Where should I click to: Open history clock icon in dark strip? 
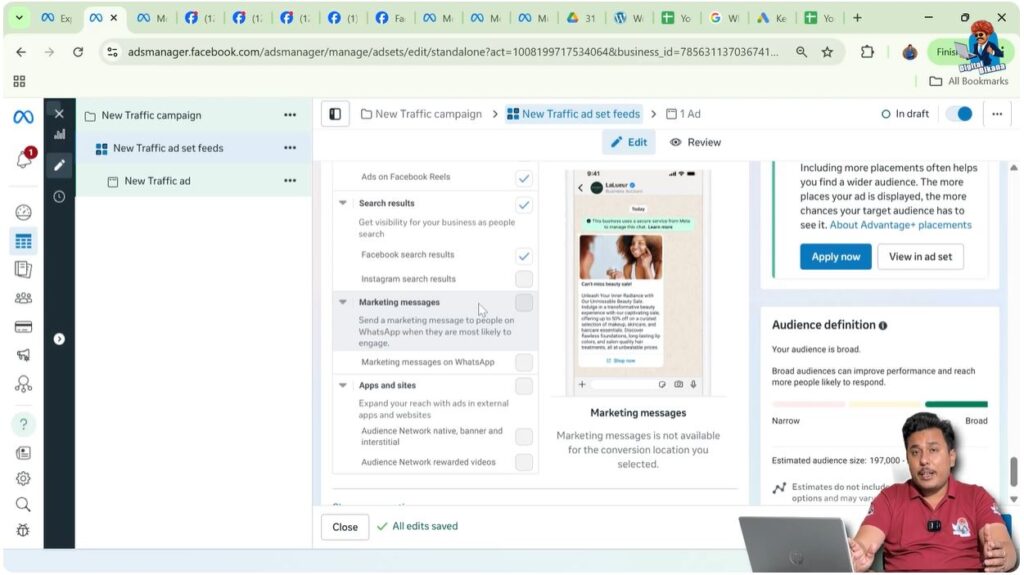point(59,197)
